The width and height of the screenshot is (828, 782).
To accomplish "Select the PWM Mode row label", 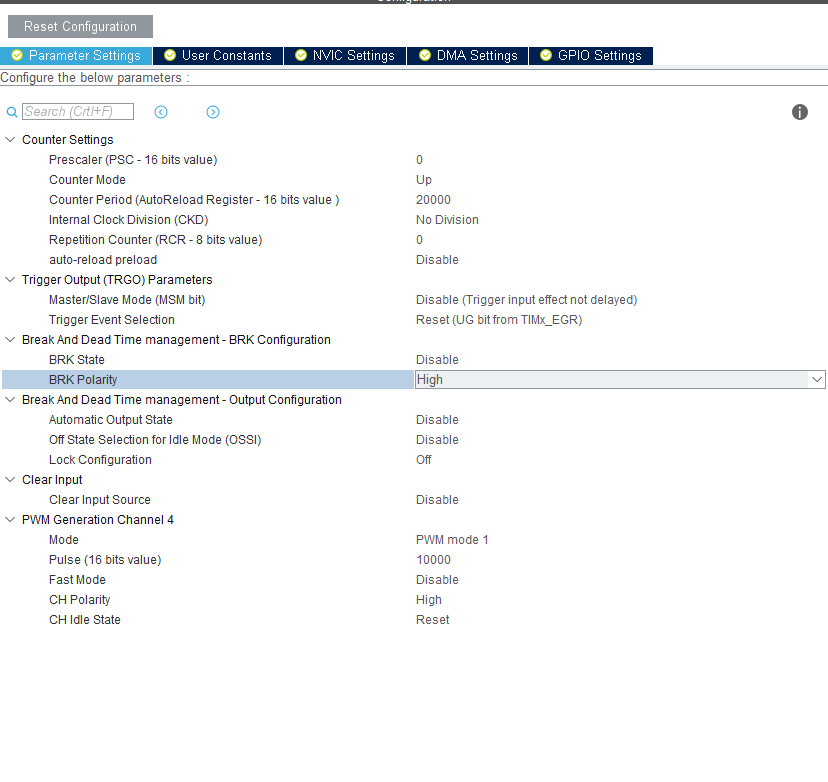I will (x=64, y=540).
